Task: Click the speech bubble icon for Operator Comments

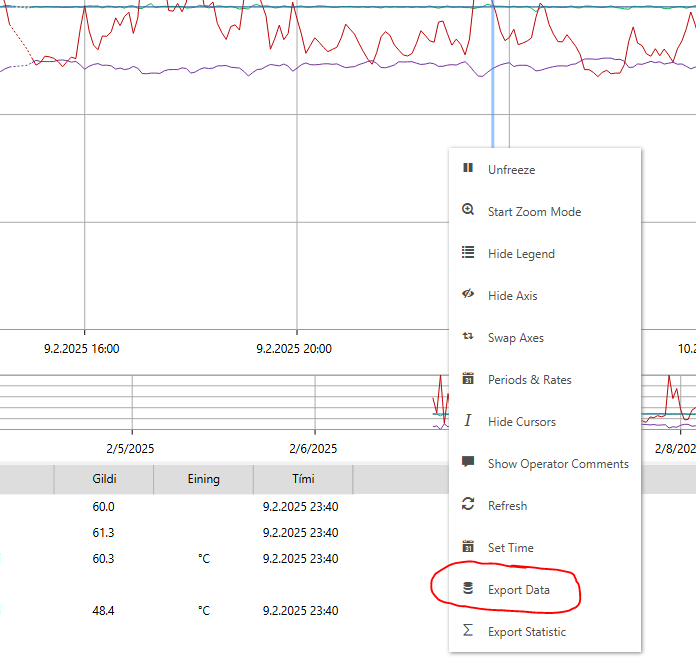Action: pos(467,463)
